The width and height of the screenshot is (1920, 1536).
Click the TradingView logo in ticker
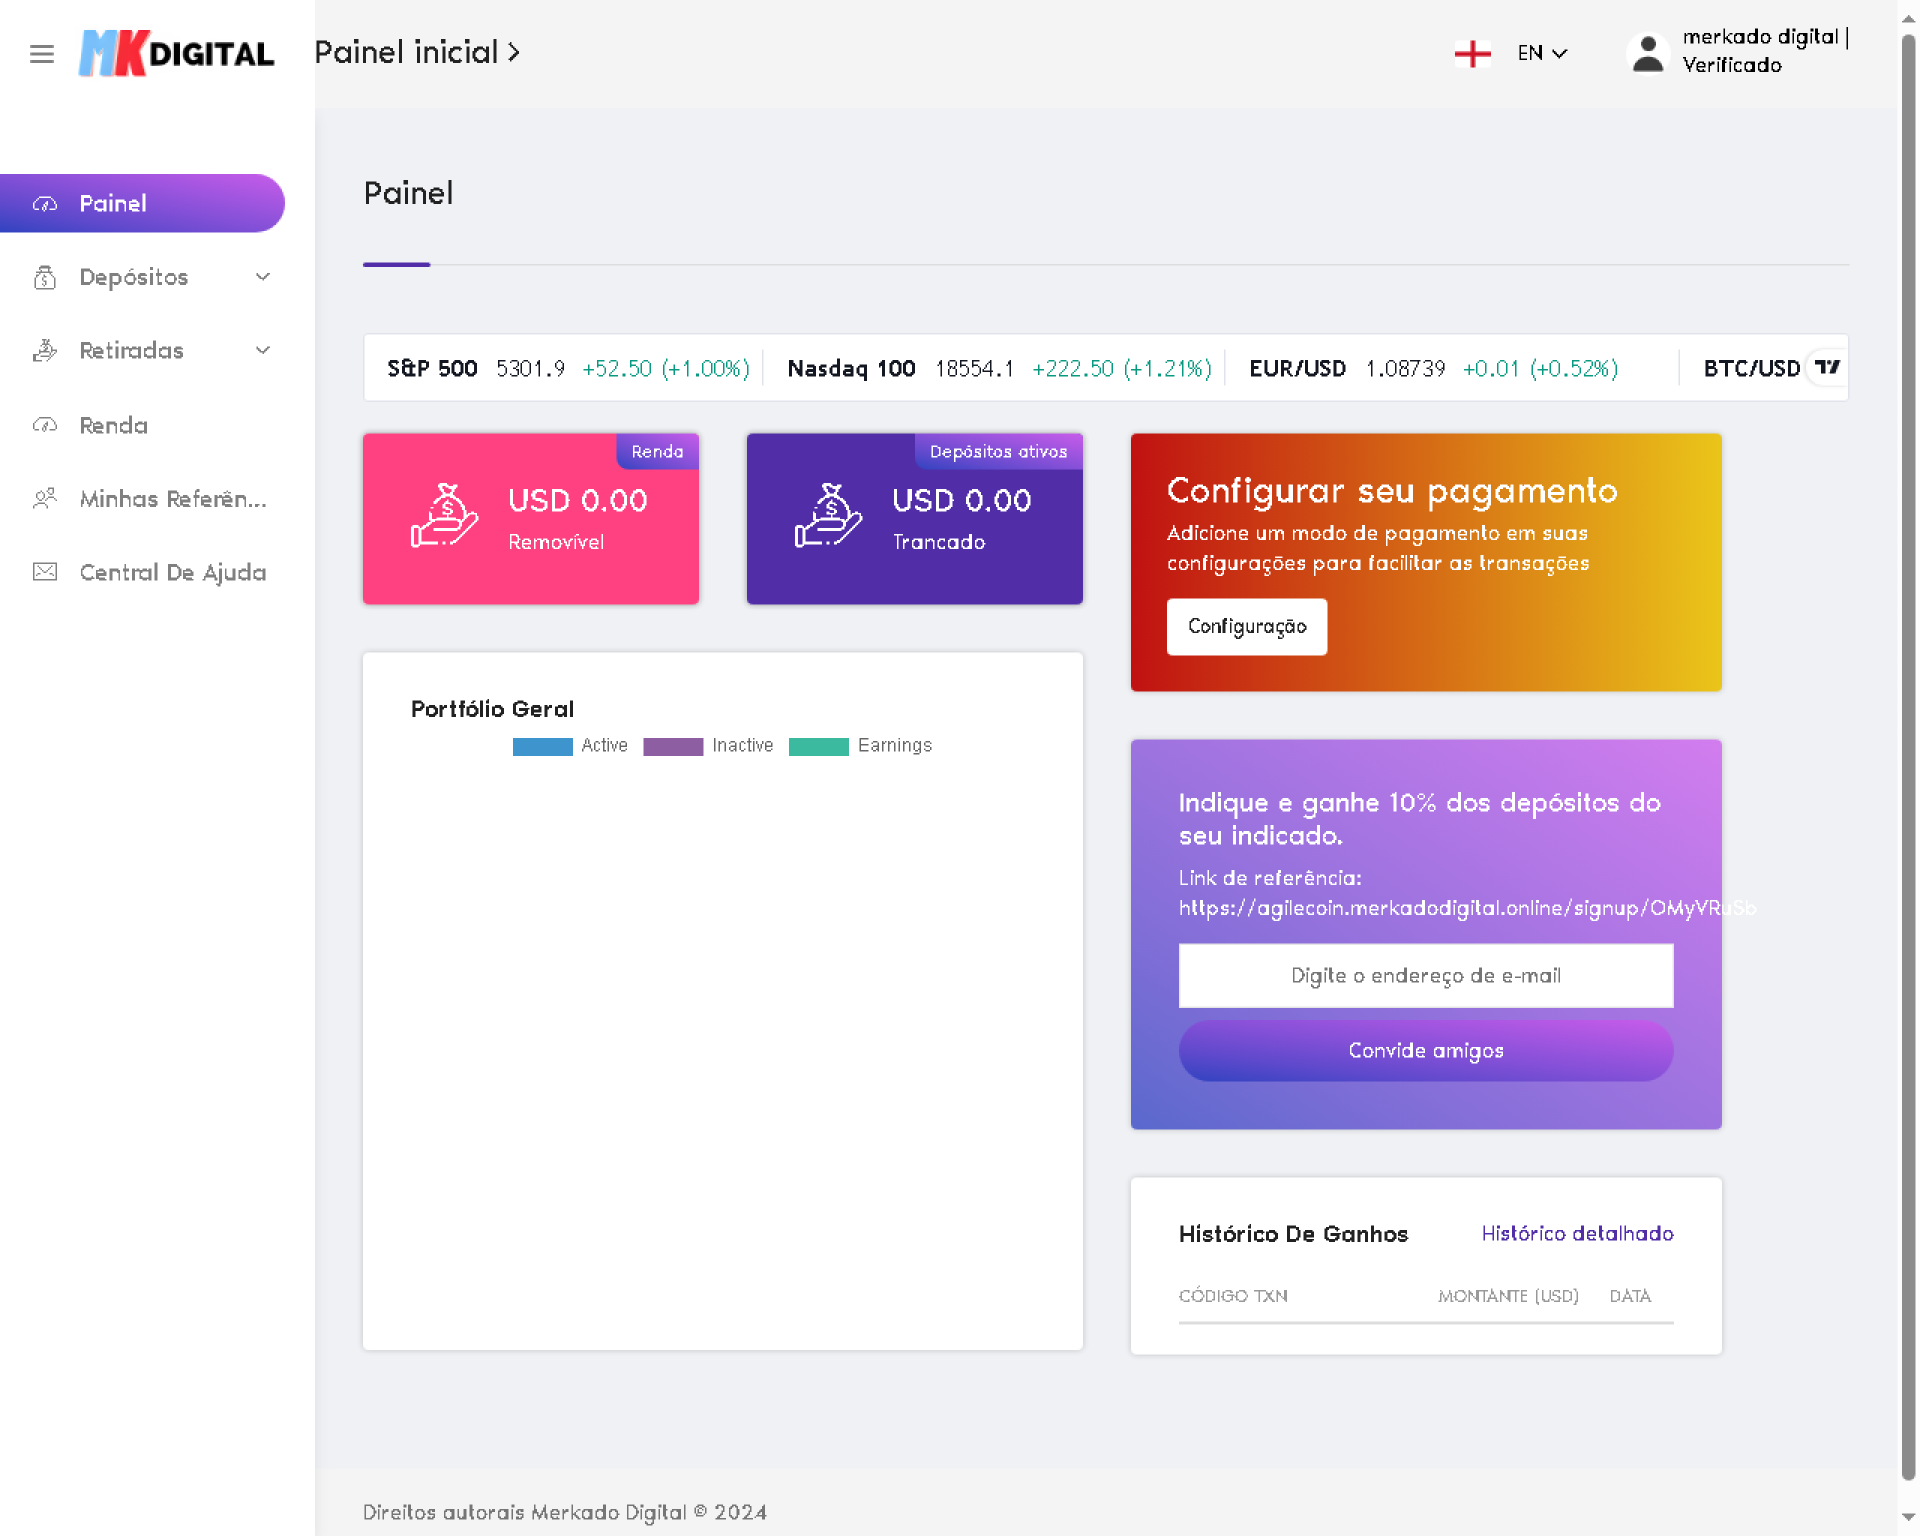(1827, 368)
